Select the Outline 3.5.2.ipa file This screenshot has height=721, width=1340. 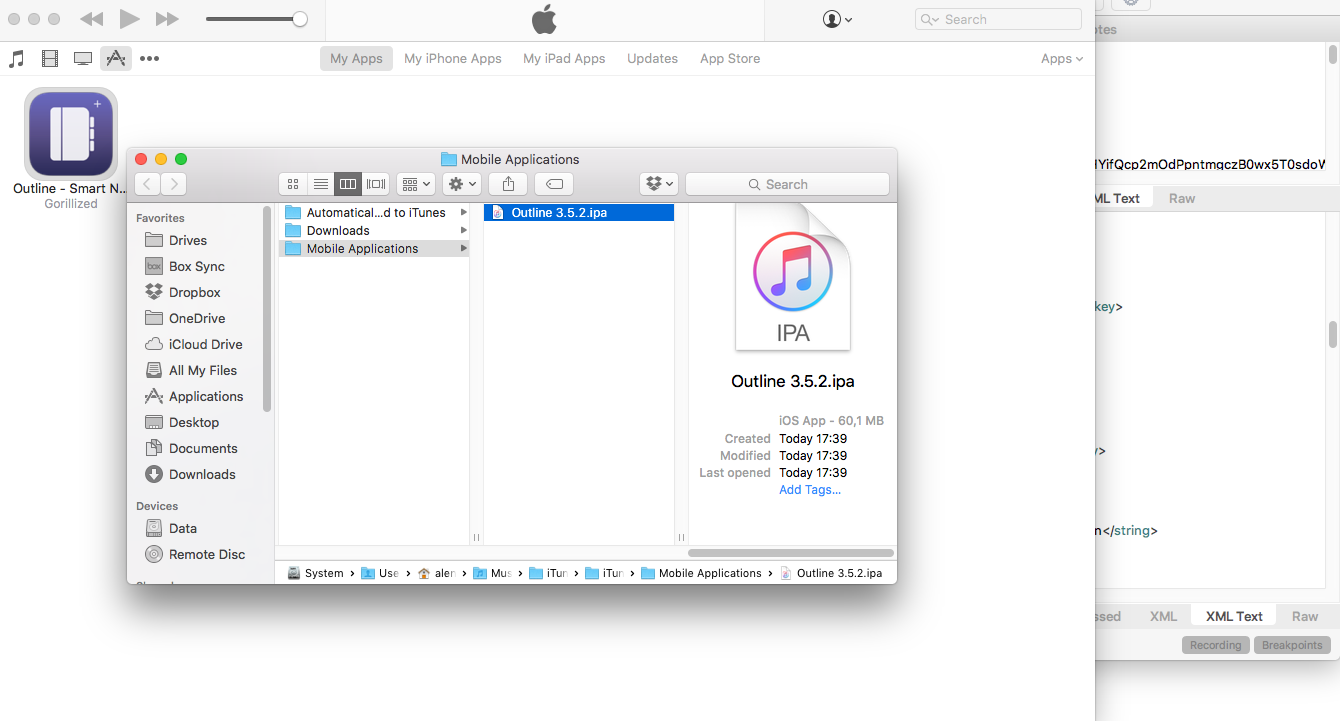click(579, 212)
